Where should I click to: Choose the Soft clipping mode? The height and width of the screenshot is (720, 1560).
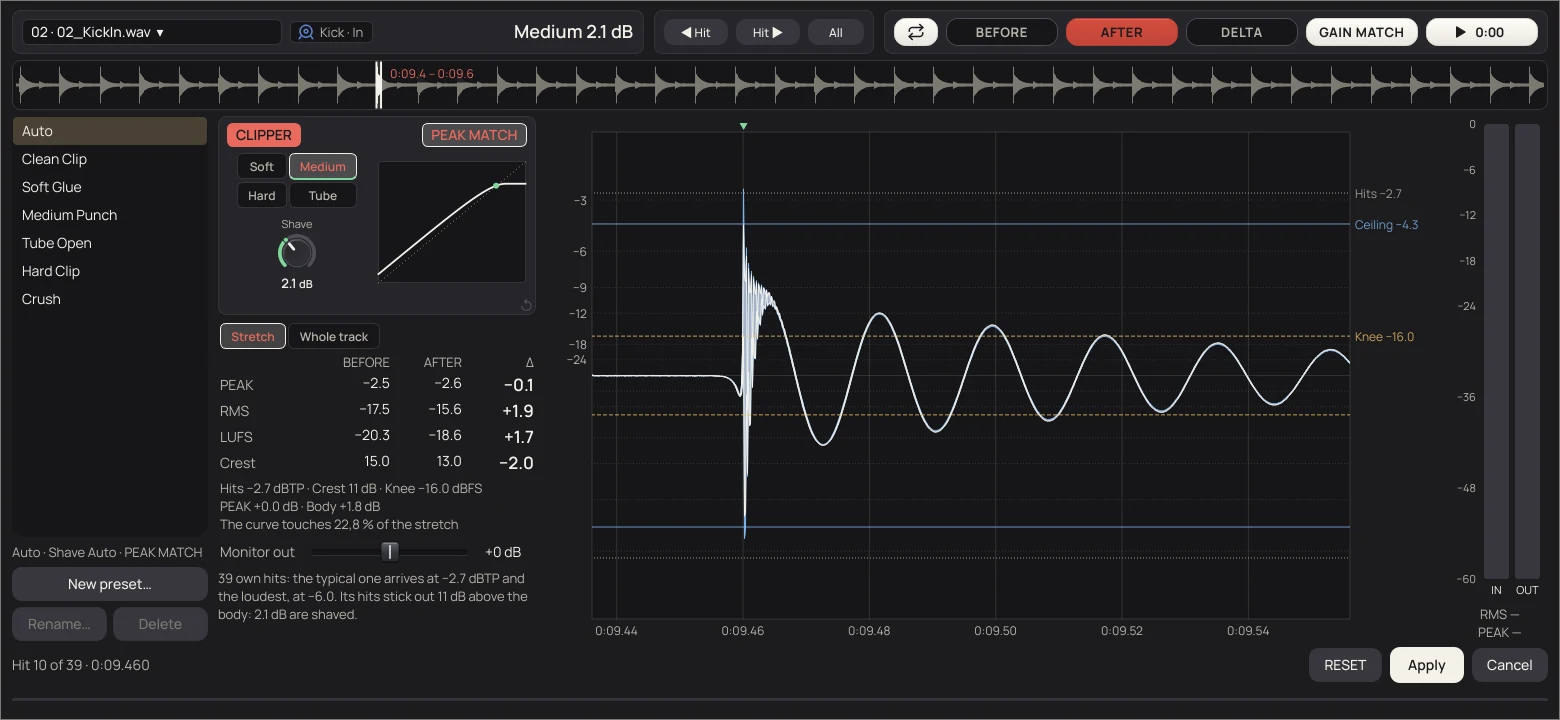coord(262,167)
